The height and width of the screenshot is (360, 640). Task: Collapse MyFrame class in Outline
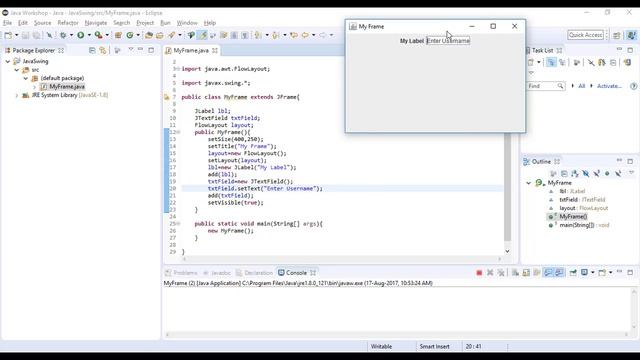click(529, 183)
